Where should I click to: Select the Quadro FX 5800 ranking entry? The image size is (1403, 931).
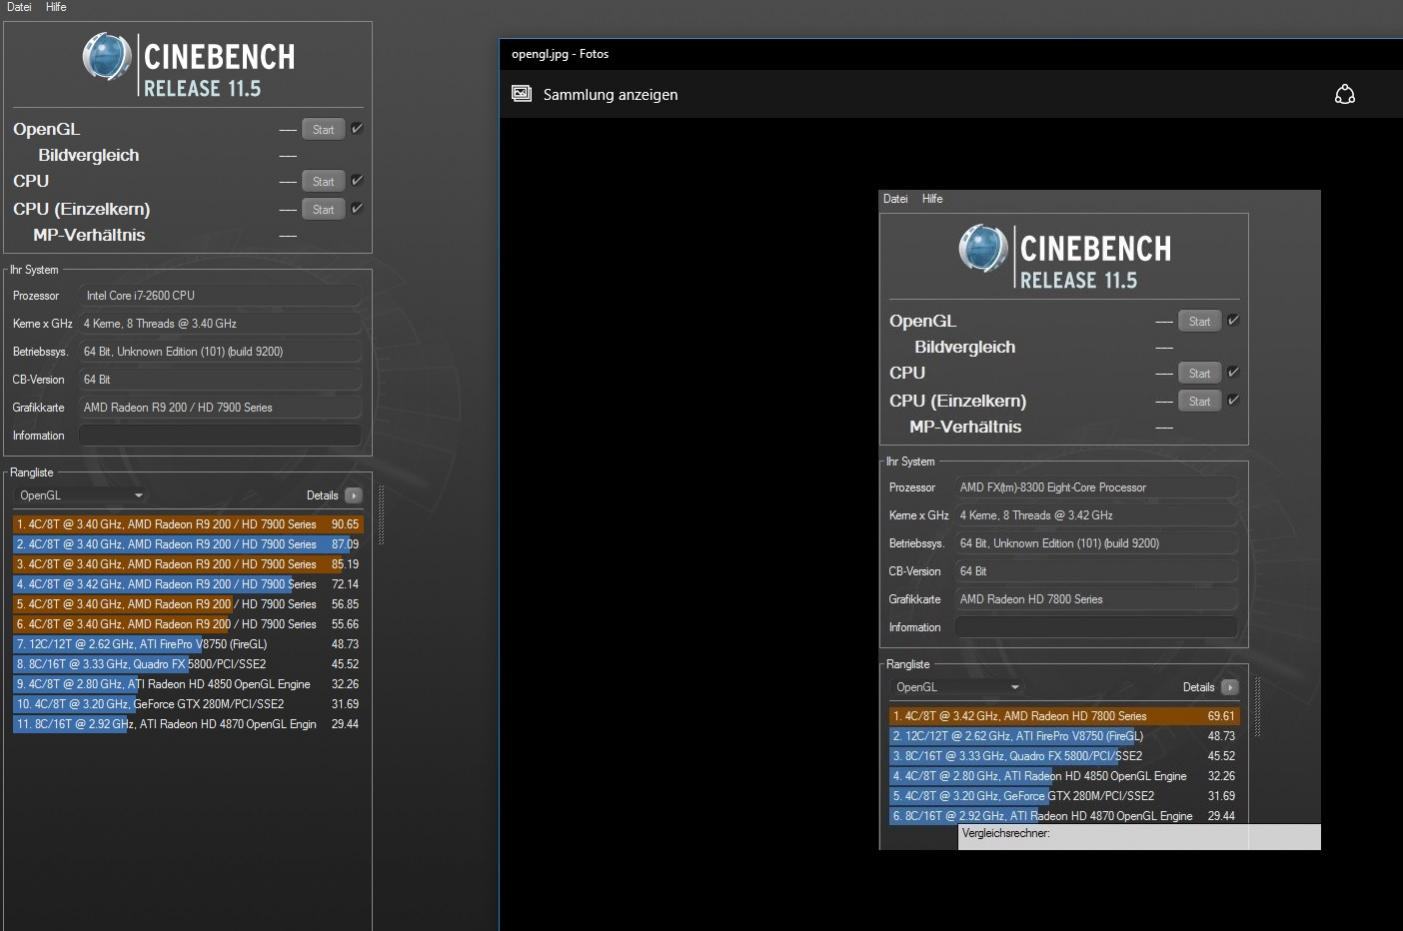tap(188, 664)
